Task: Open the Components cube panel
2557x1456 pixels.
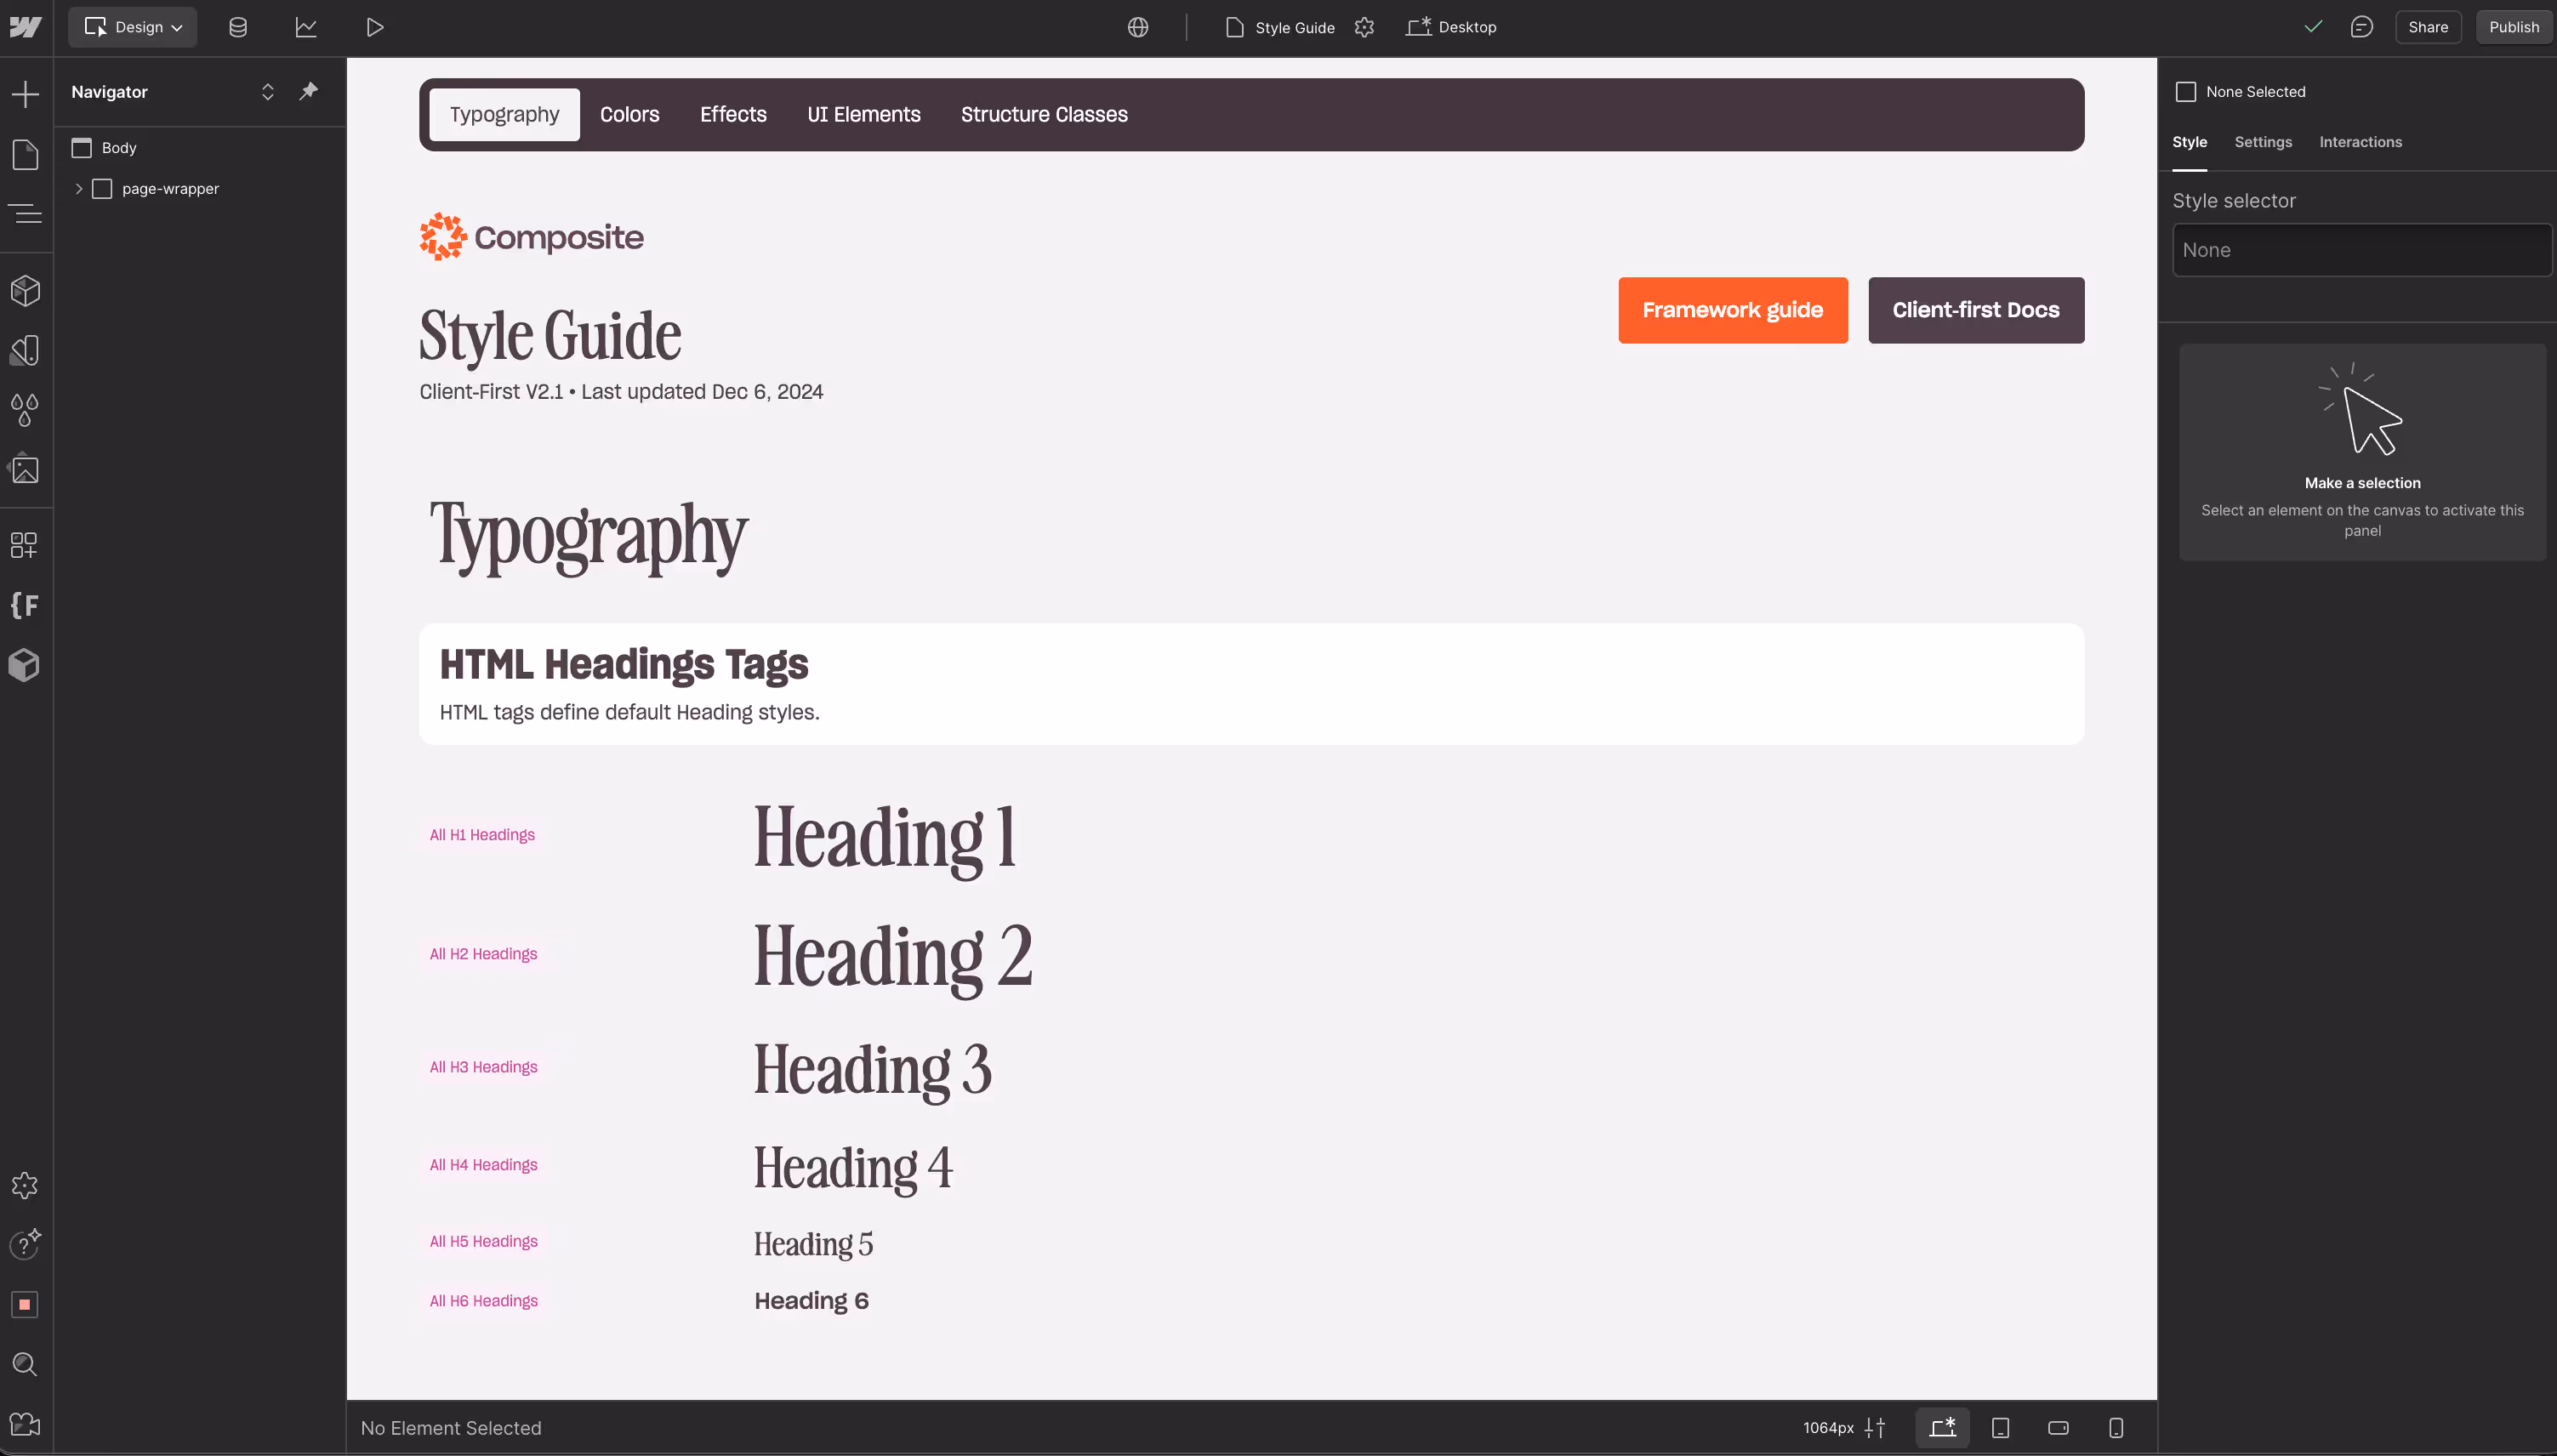Action: (25, 291)
